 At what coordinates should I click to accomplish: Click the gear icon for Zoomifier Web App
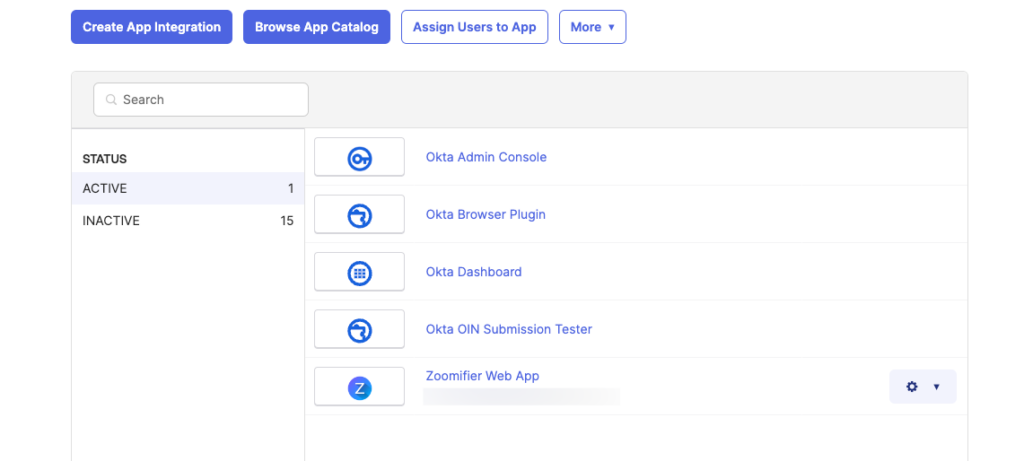click(x=912, y=387)
